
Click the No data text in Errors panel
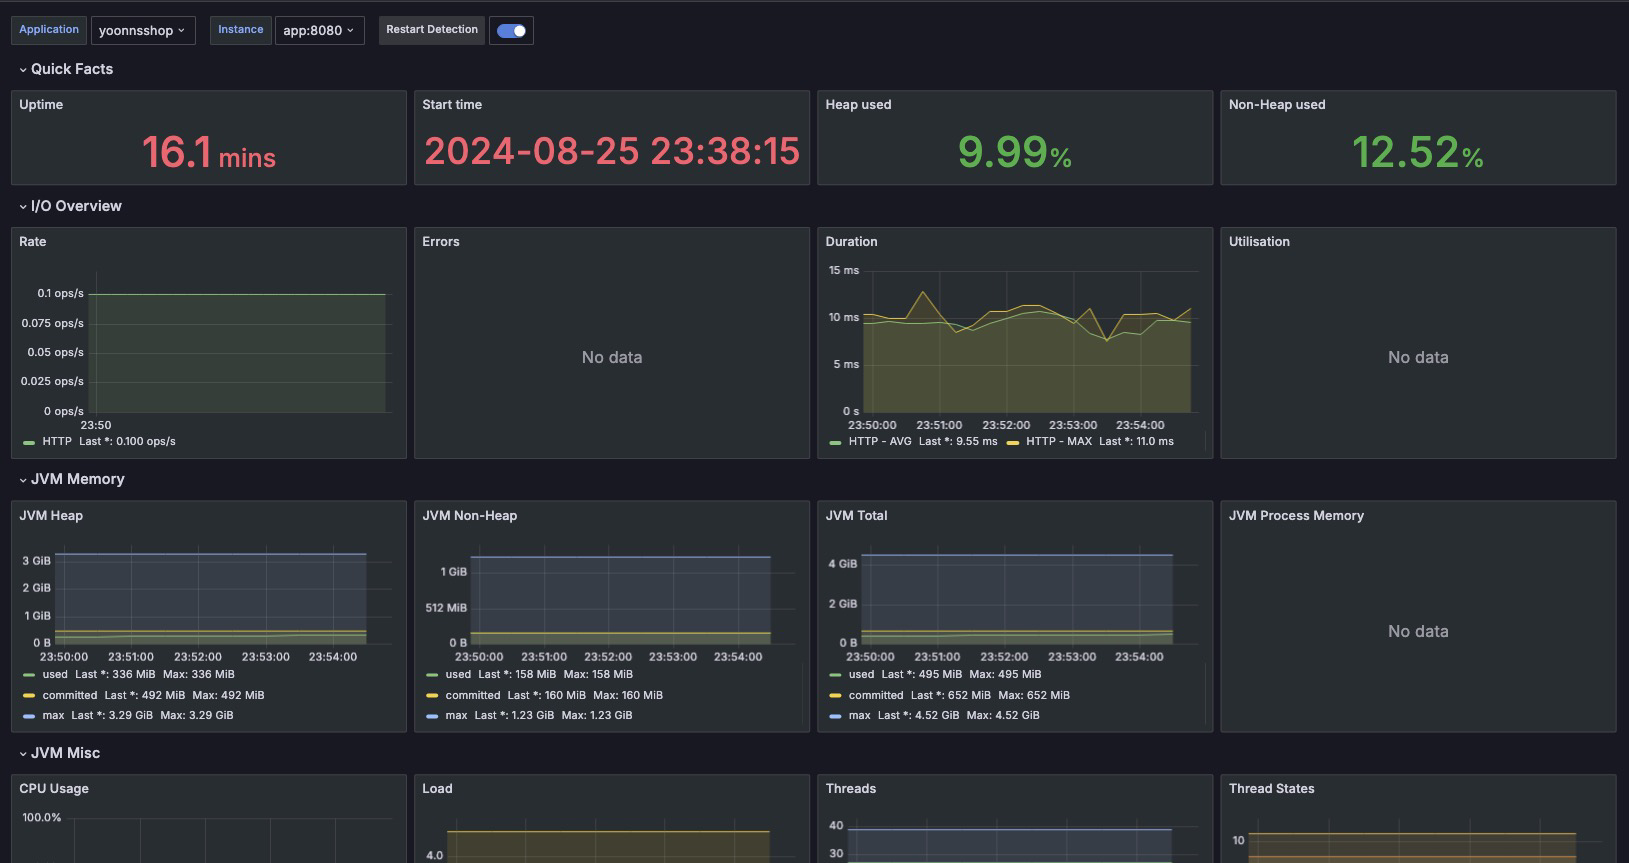click(x=612, y=357)
